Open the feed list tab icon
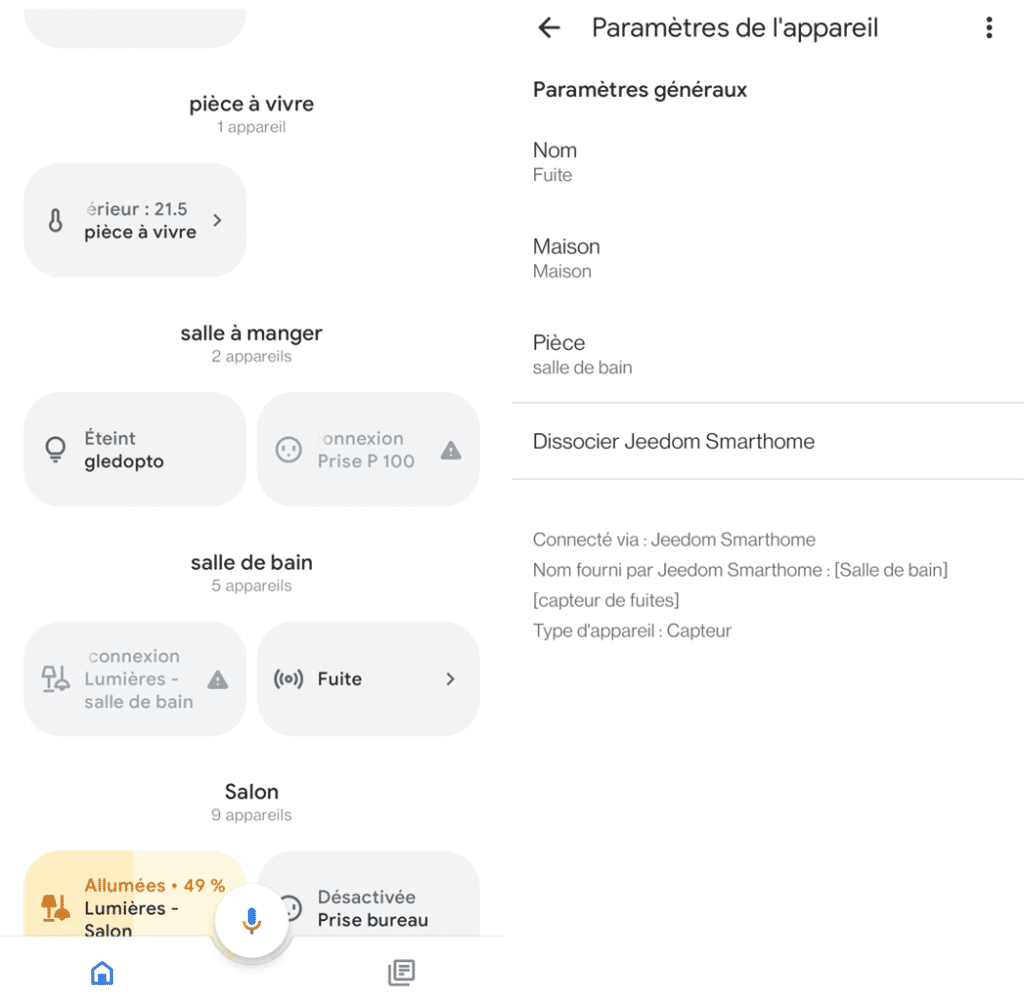1024x1004 pixels. click(401, 972)
